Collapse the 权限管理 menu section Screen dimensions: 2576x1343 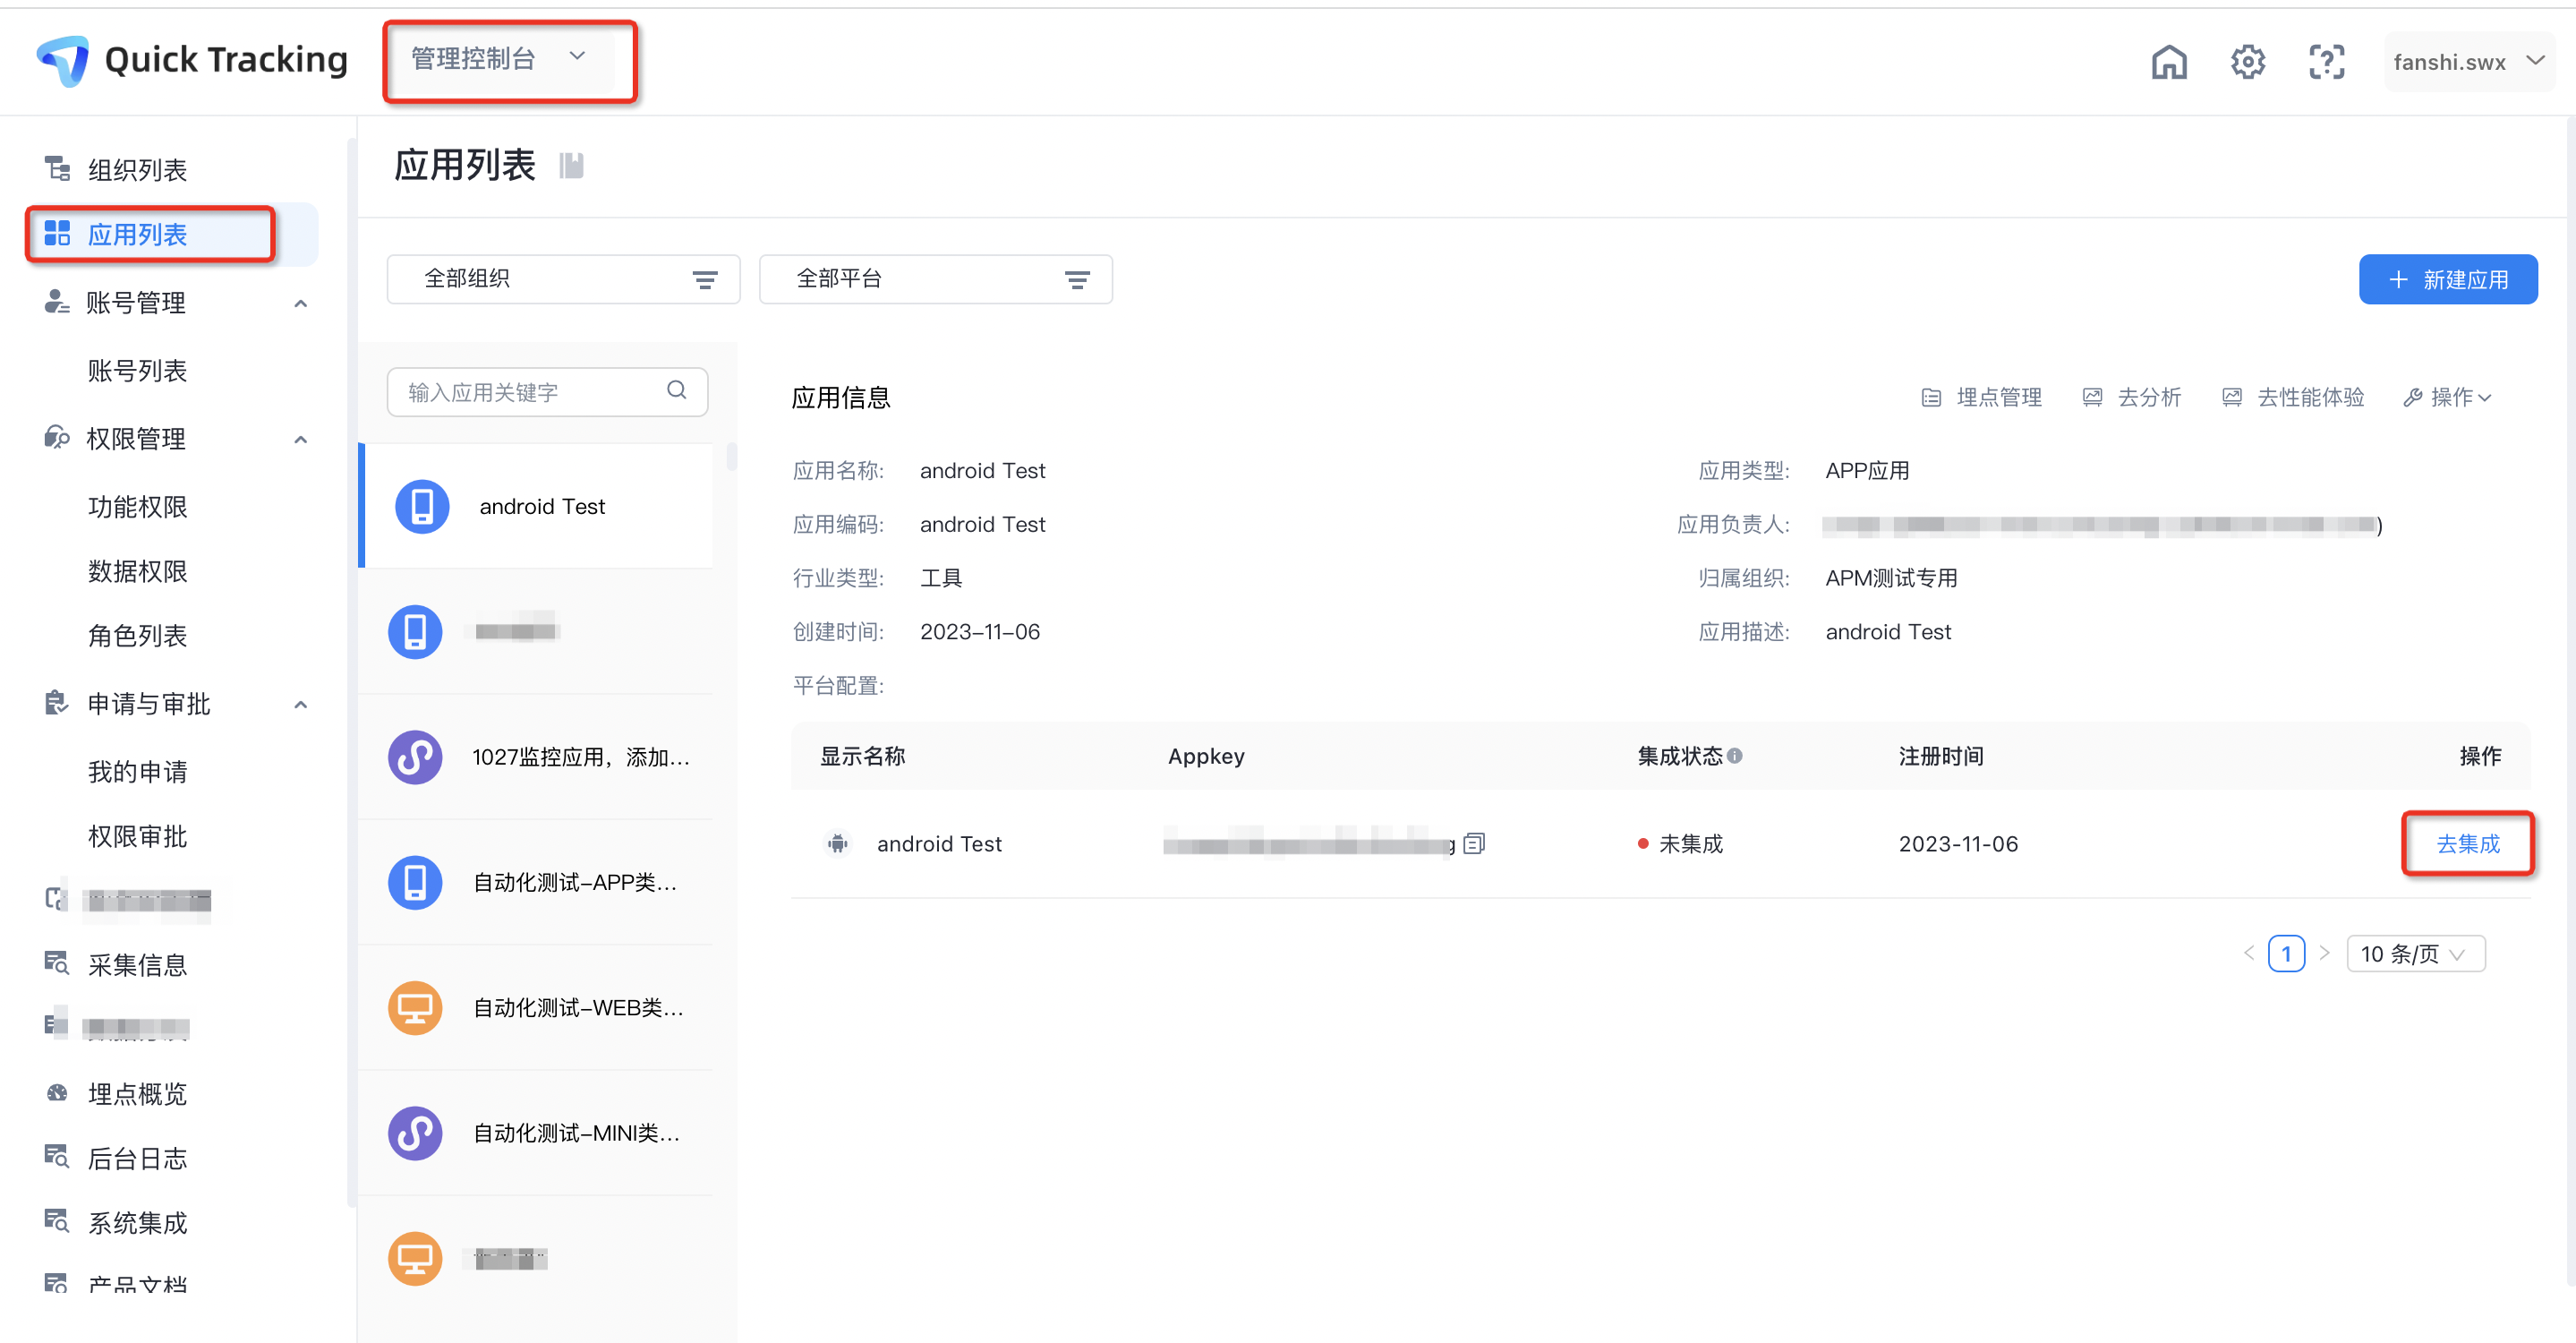pyautogui.click(x=300, y=439)
